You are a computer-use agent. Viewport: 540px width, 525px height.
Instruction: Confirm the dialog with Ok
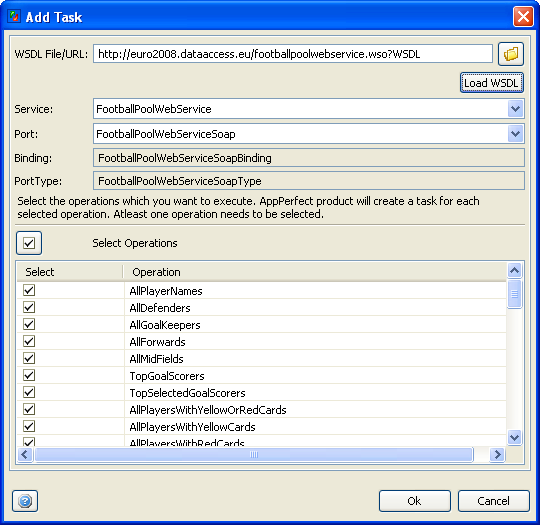click(415, 501)
